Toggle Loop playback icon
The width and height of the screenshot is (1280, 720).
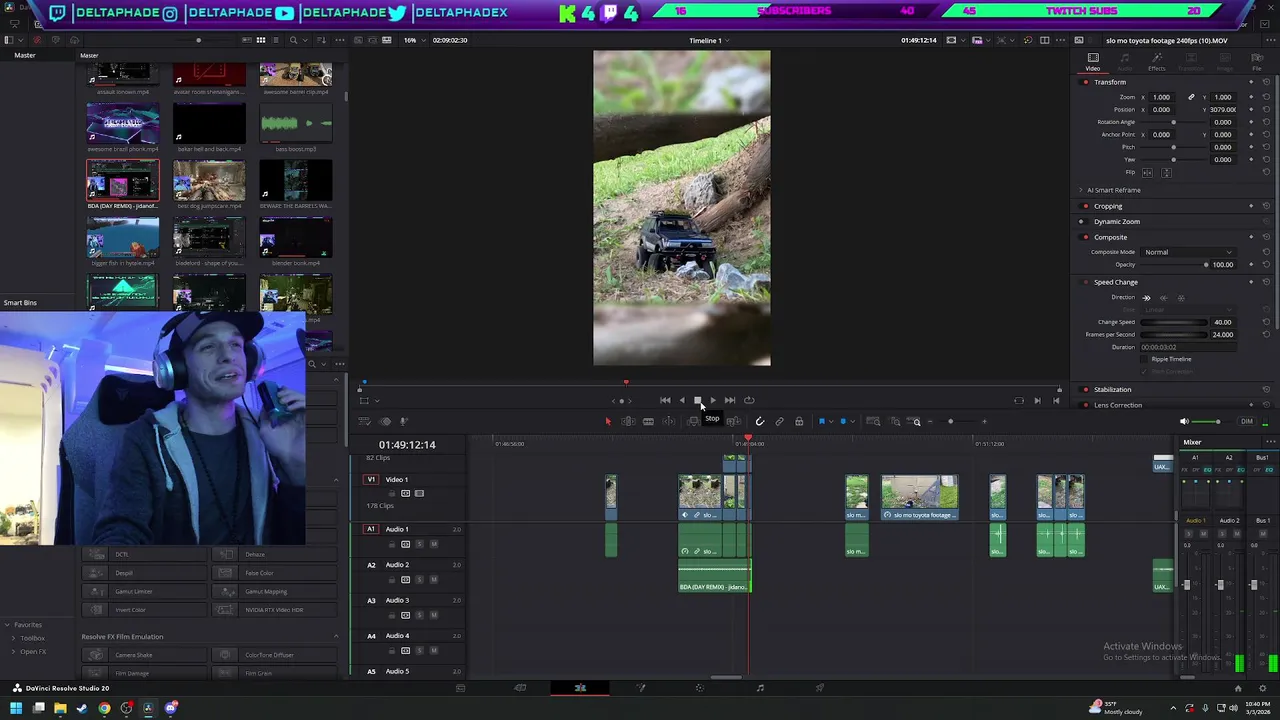point(749,400)
